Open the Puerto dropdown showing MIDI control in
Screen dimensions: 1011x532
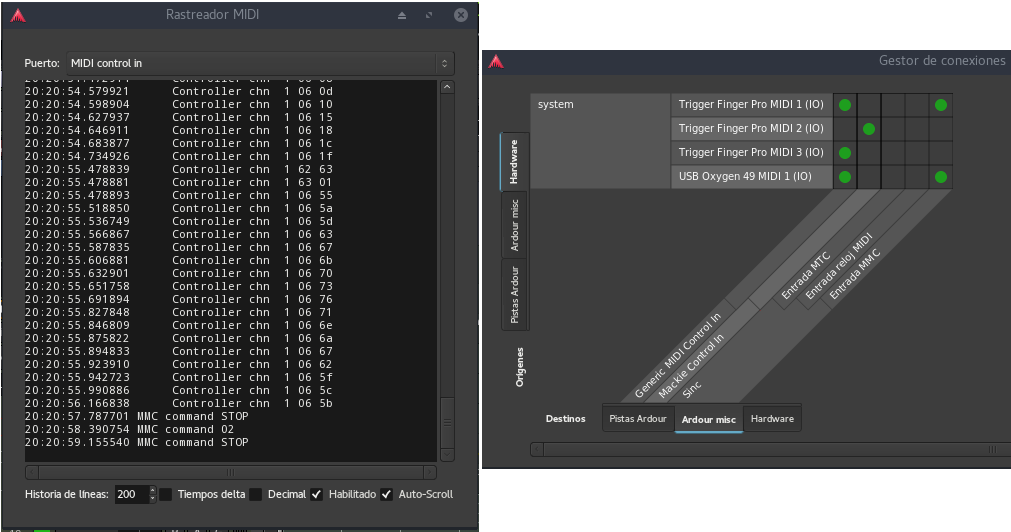pyautogui.click(x=260, y=63)
